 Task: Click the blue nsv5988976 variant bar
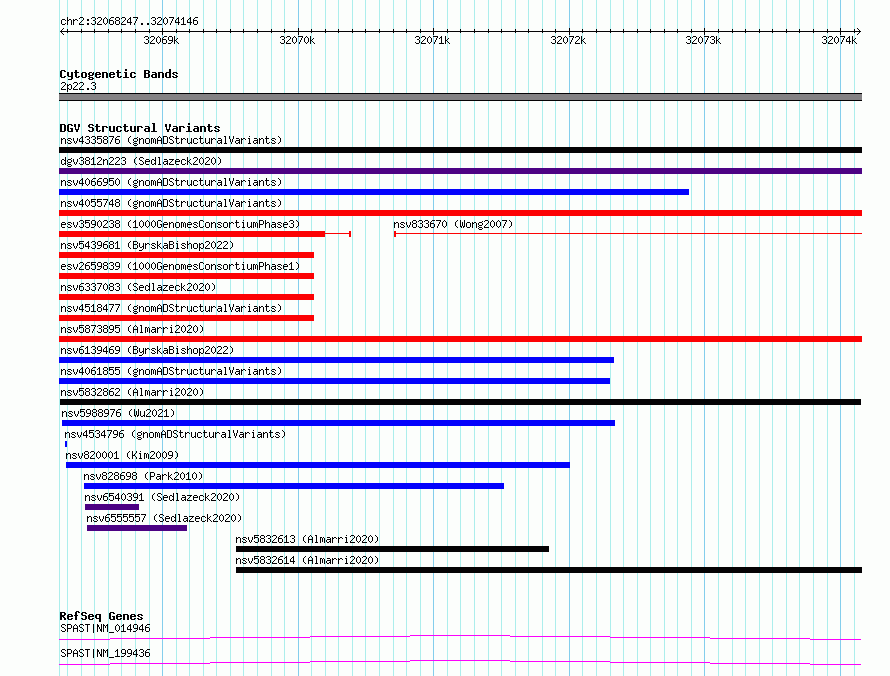click(x=338, y=423)
